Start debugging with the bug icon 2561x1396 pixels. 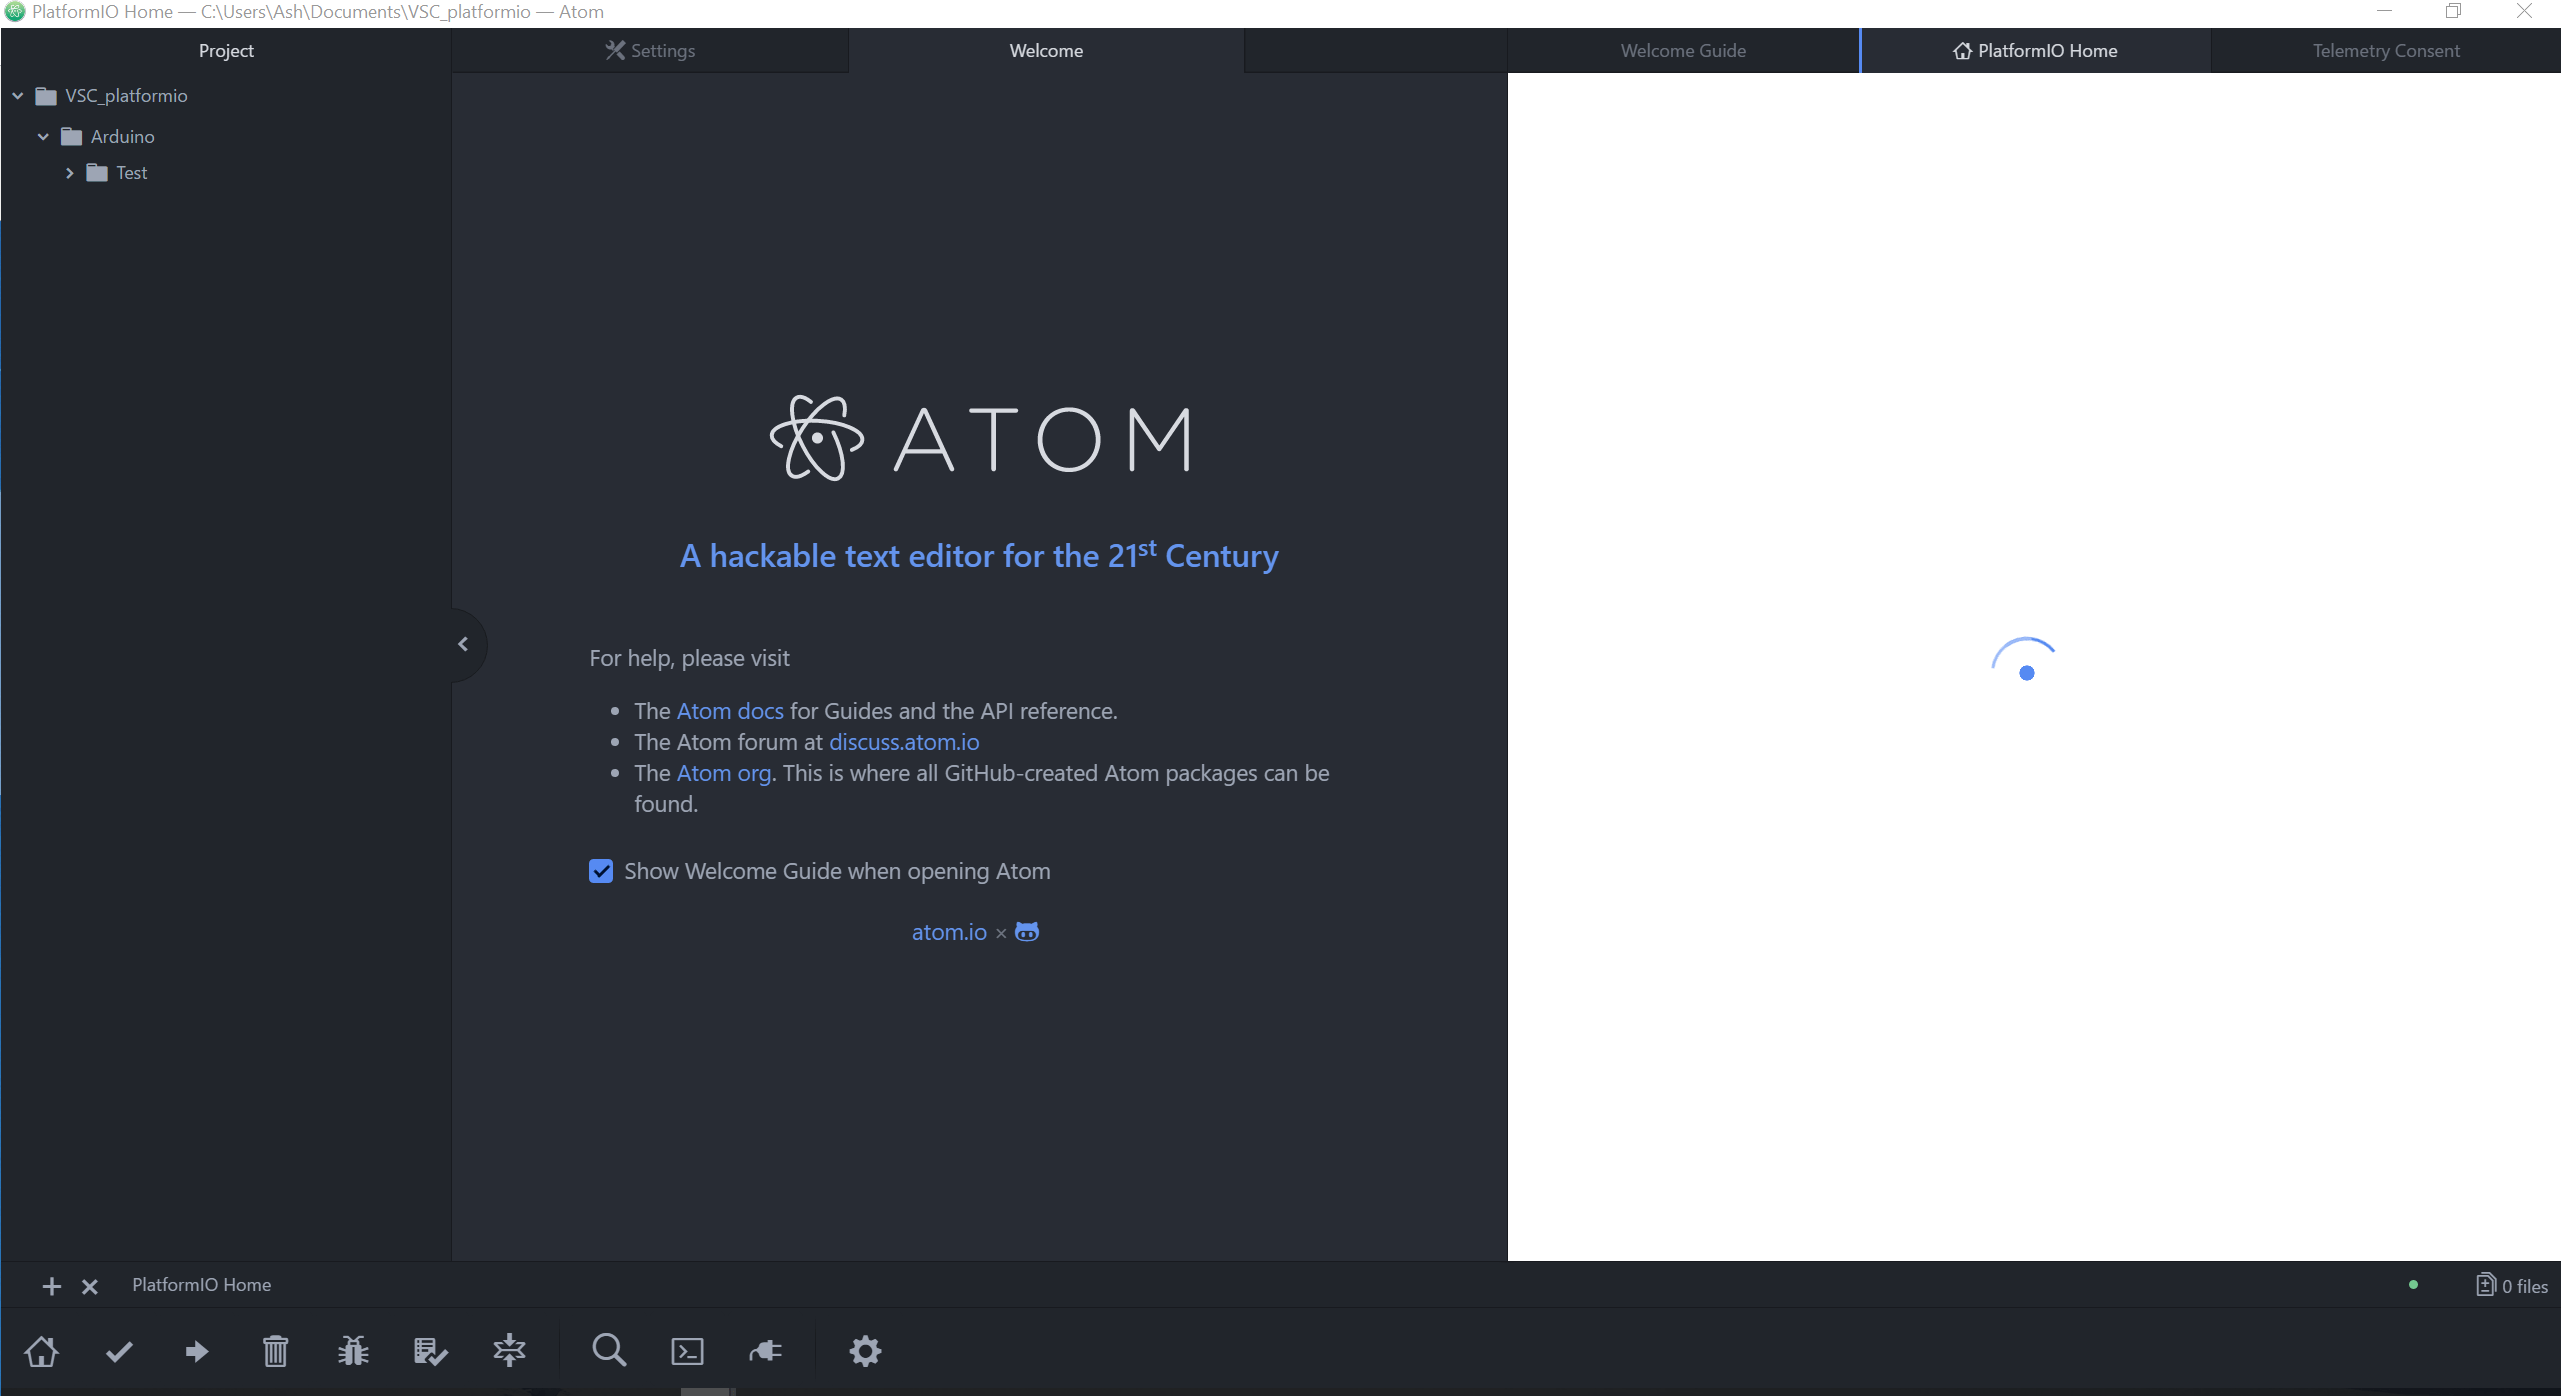(353, 1351)
